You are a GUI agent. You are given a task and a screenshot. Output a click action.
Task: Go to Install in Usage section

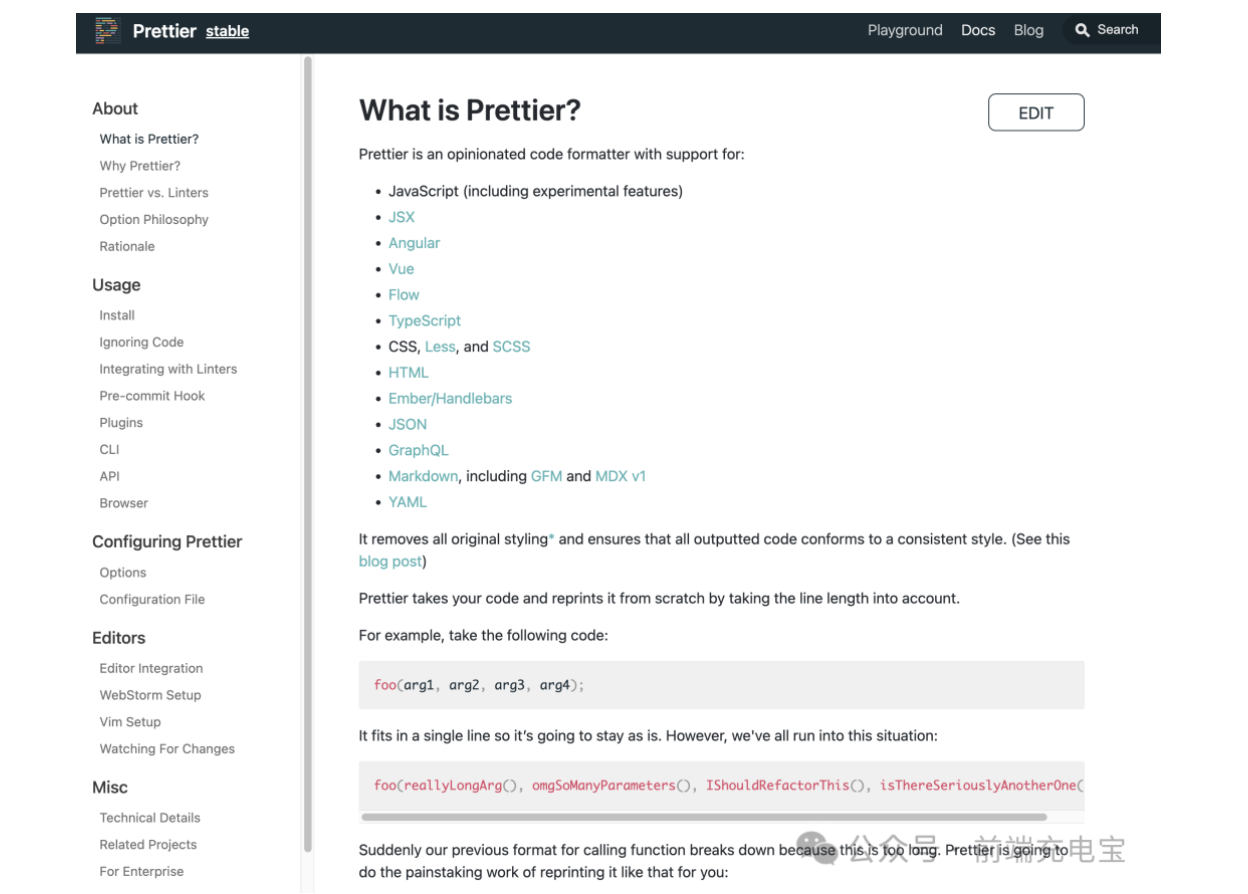tap(117, 315)
